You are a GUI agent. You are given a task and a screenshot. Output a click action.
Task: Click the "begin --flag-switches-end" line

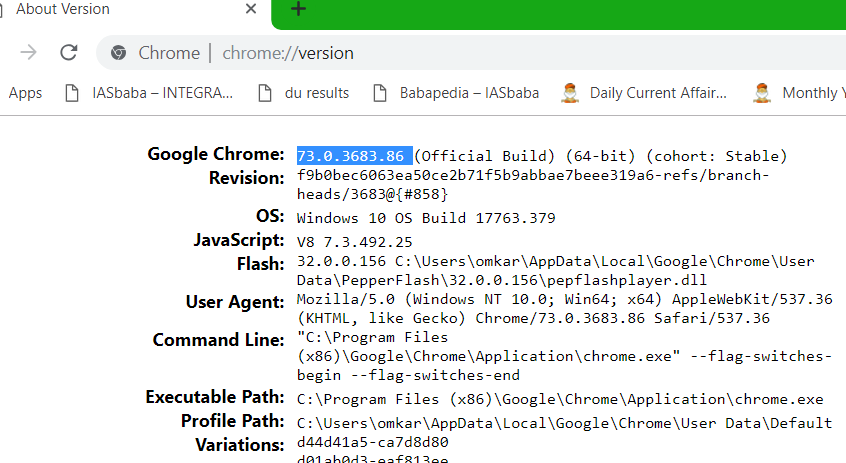pos(408,375)
